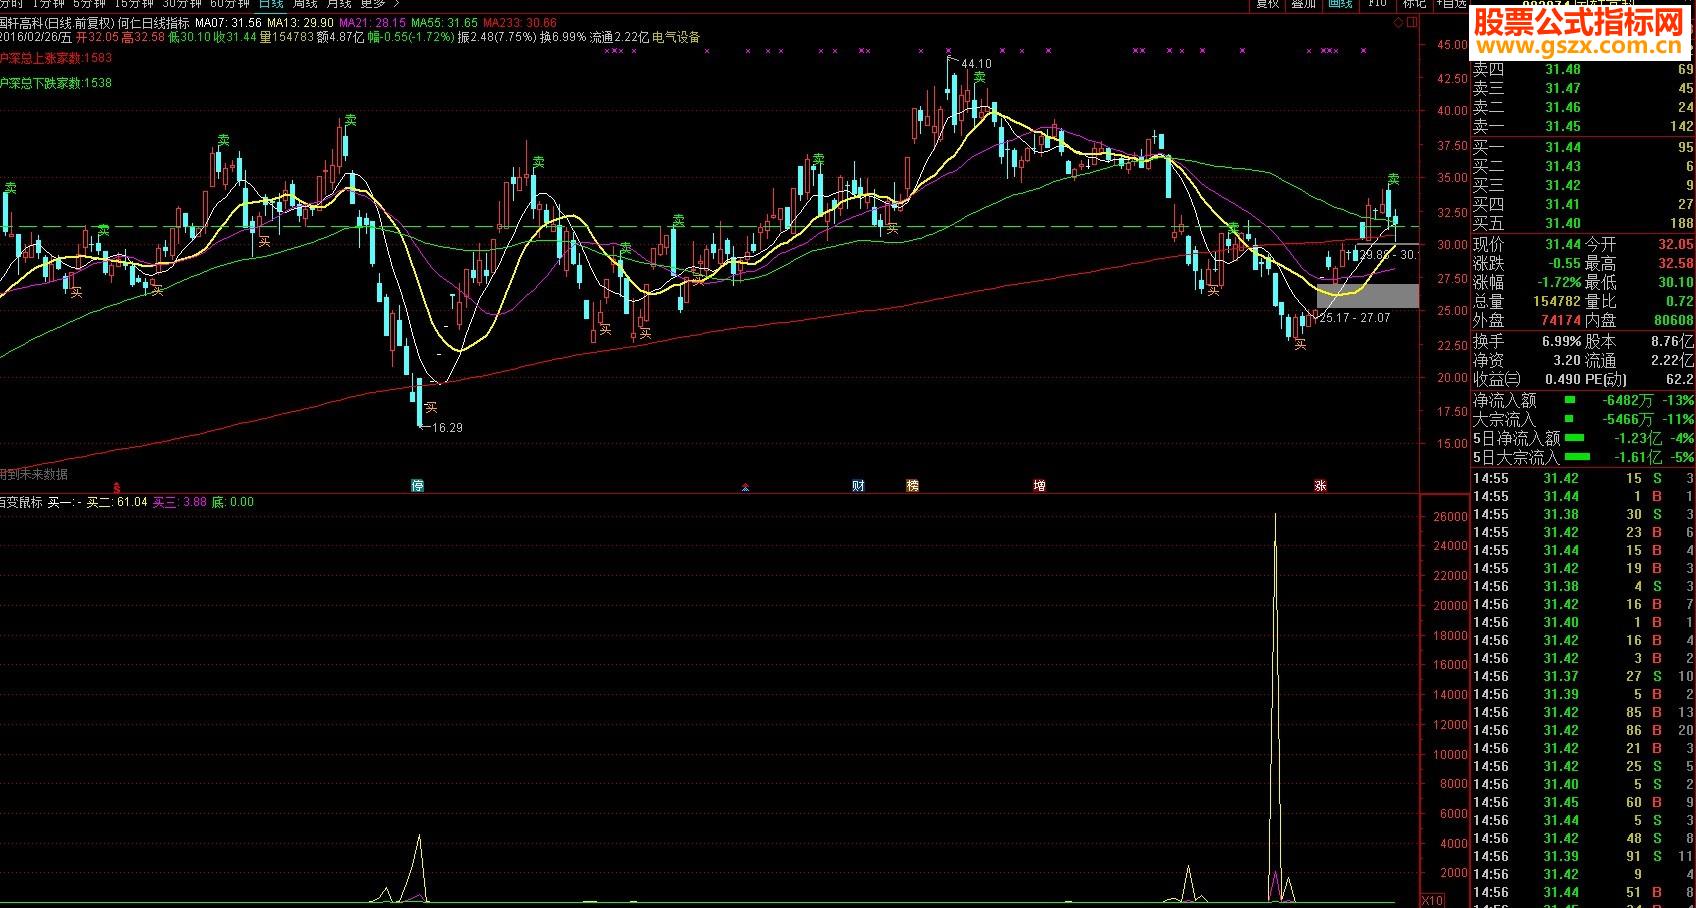This screenshot has width=1696, height=908.
Task: Click the X10 scale indicator in the lower chart
Action: [x=1432, y=900]
